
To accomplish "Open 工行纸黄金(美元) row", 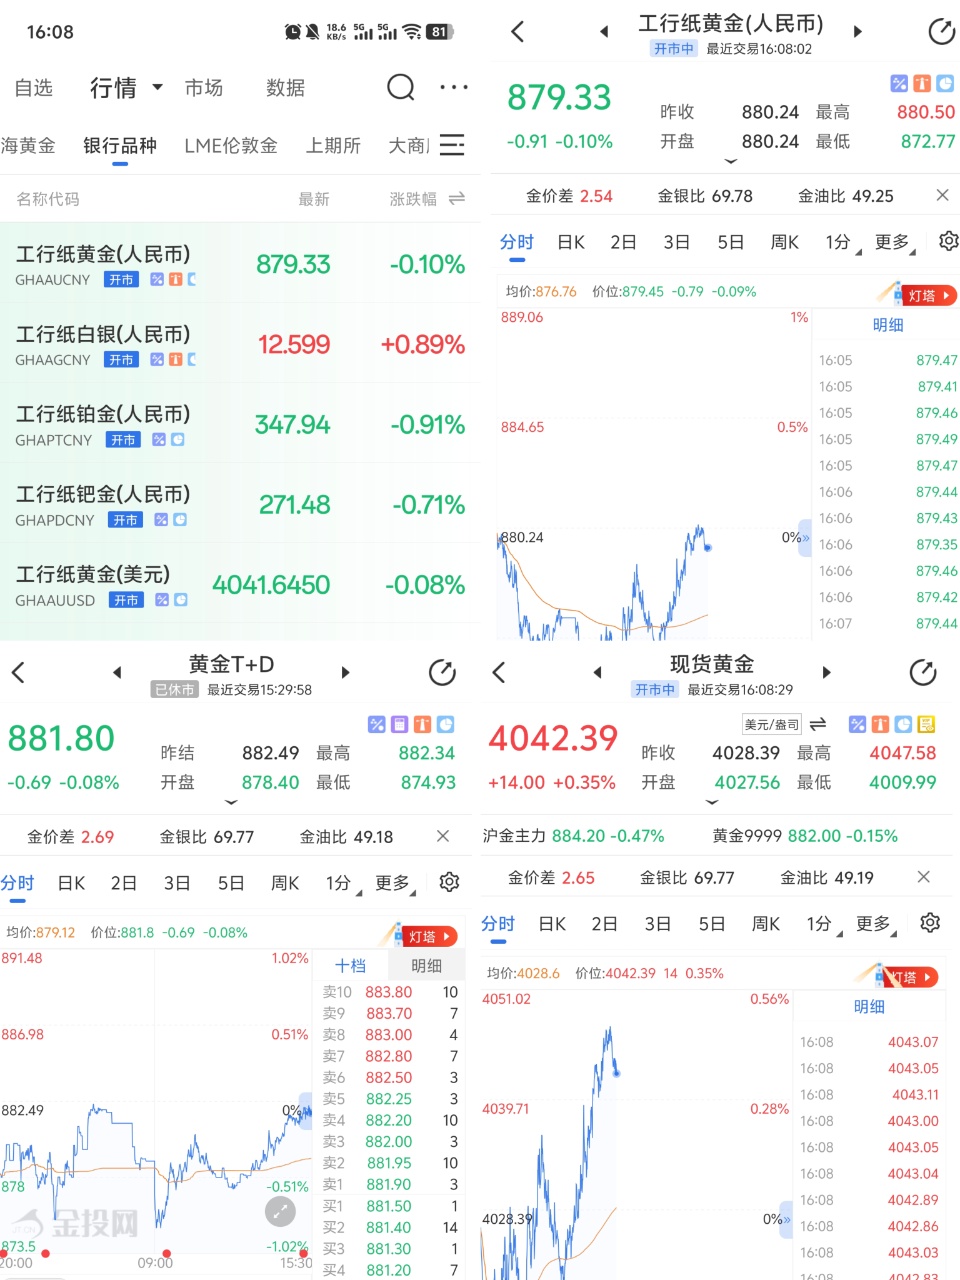I will coord(240,584).
